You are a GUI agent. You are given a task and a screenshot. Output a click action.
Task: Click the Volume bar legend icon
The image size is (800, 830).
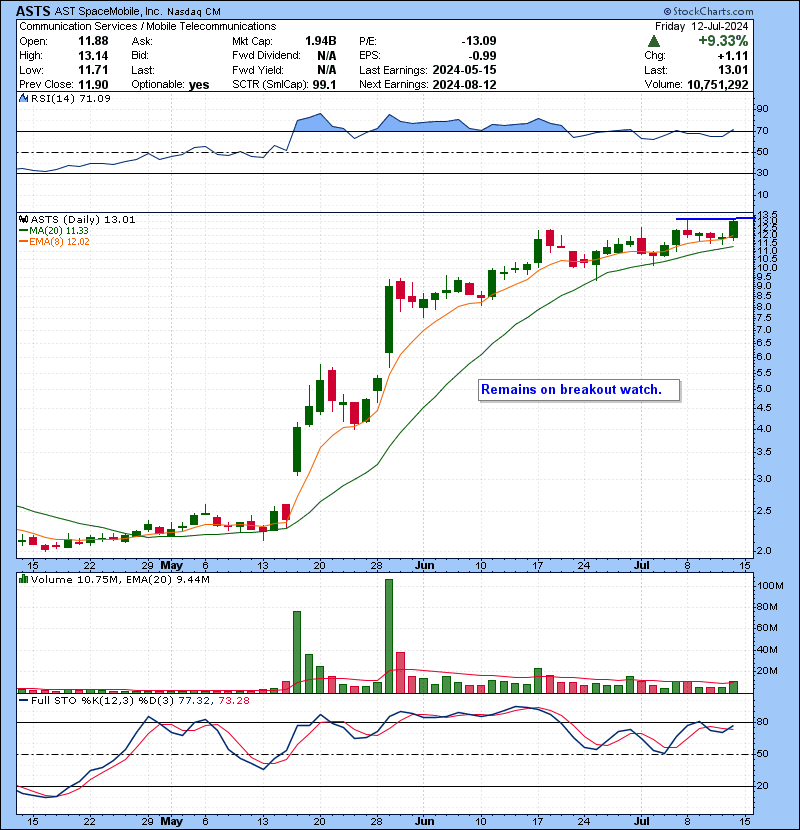coord(23,579)
